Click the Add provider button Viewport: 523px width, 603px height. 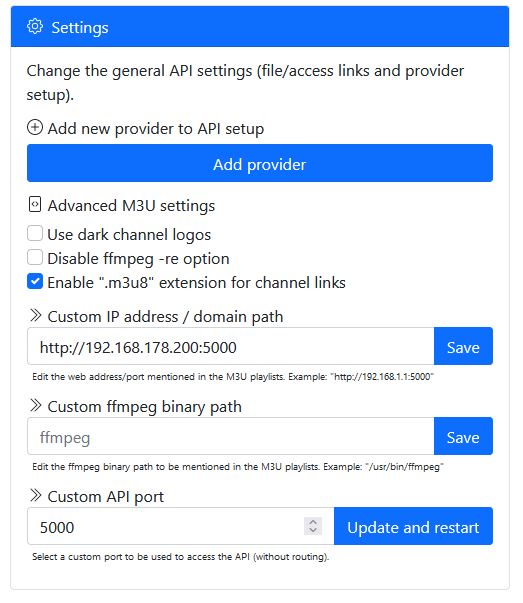pos(260,163)
